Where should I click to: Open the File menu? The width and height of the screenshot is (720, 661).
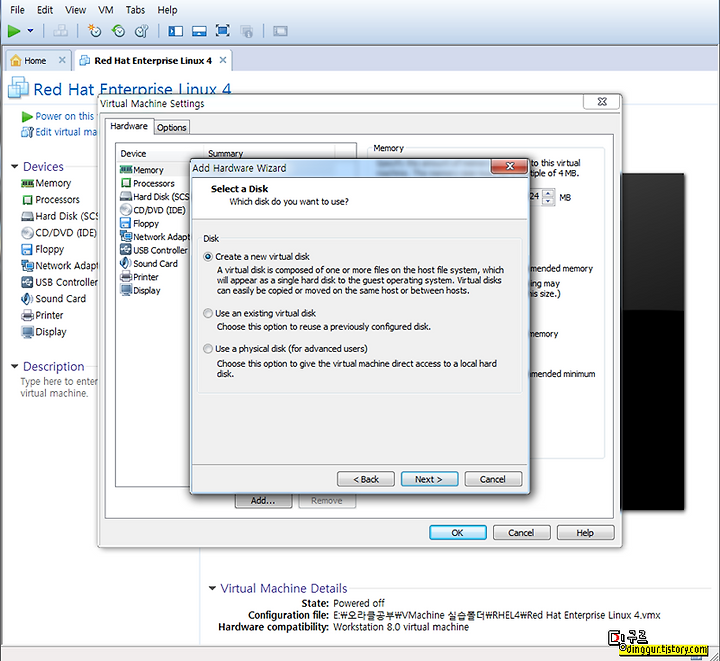[x=17, y=10]
